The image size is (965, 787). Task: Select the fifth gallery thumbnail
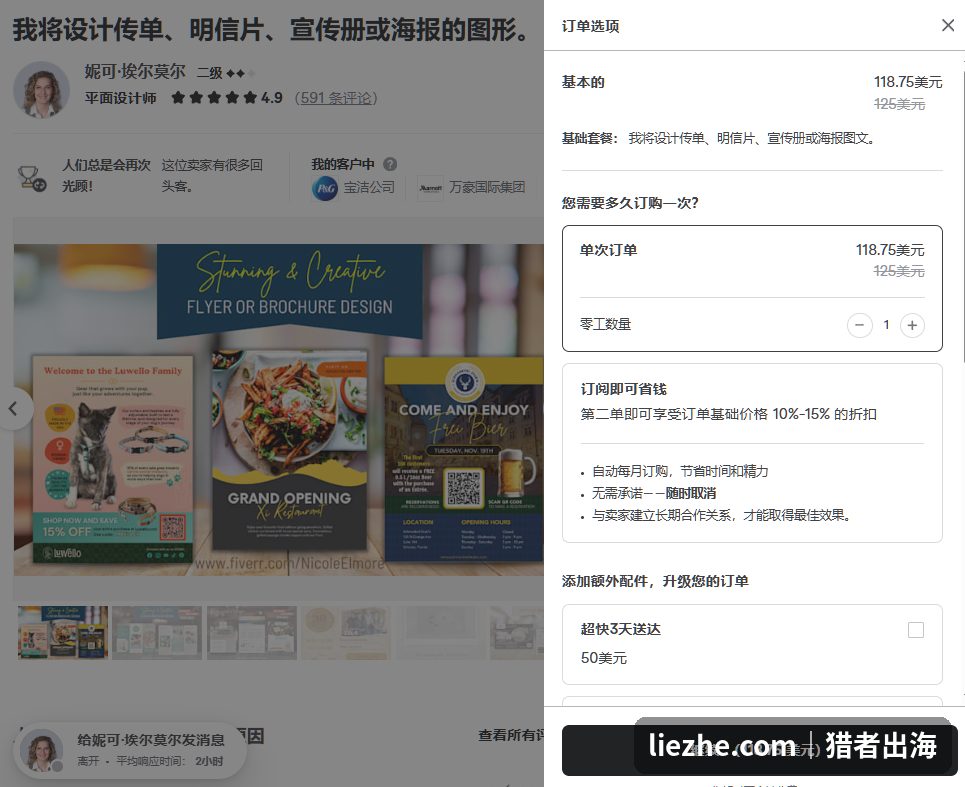pyautogui.click(x=440, y=633)
